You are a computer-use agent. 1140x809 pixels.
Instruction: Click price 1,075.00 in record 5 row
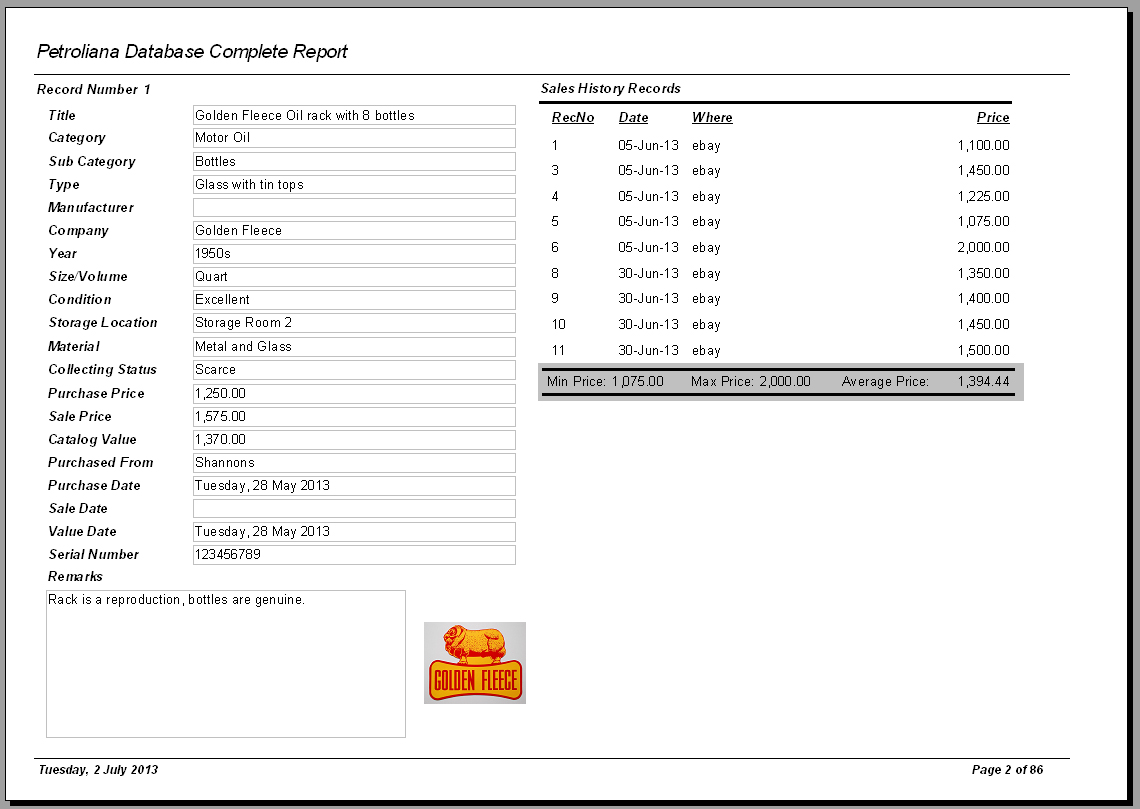984,222
